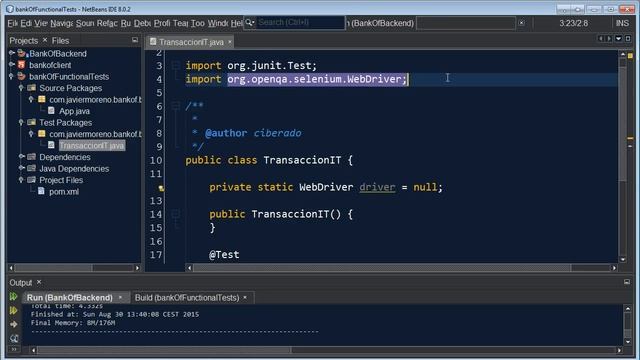The height and width of the screenshot is (360, 640).
Task: Click the yellow Re-run with options icon
Action: [x=13, y=311]
